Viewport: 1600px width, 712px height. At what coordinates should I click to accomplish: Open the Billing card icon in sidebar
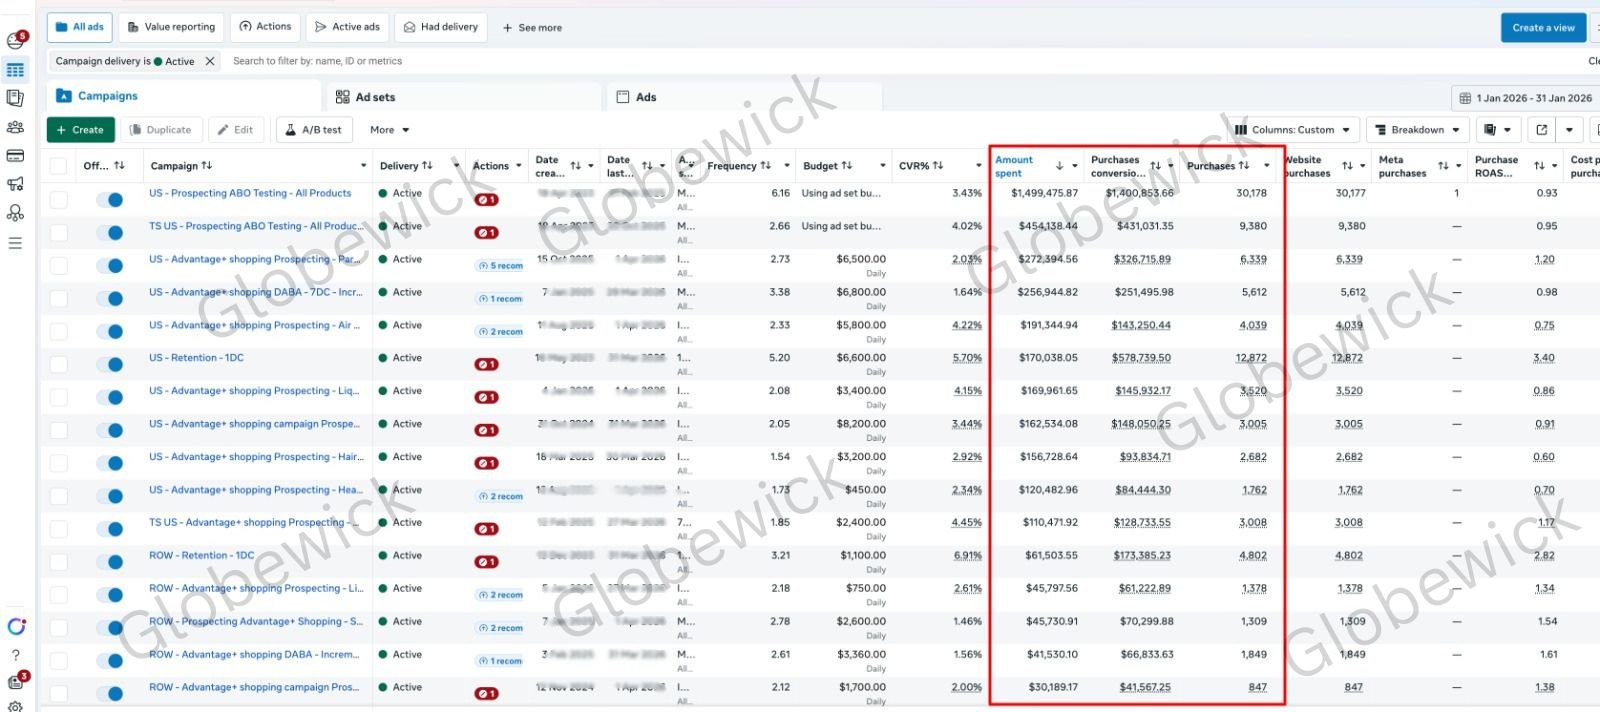[x=15, y=156]
